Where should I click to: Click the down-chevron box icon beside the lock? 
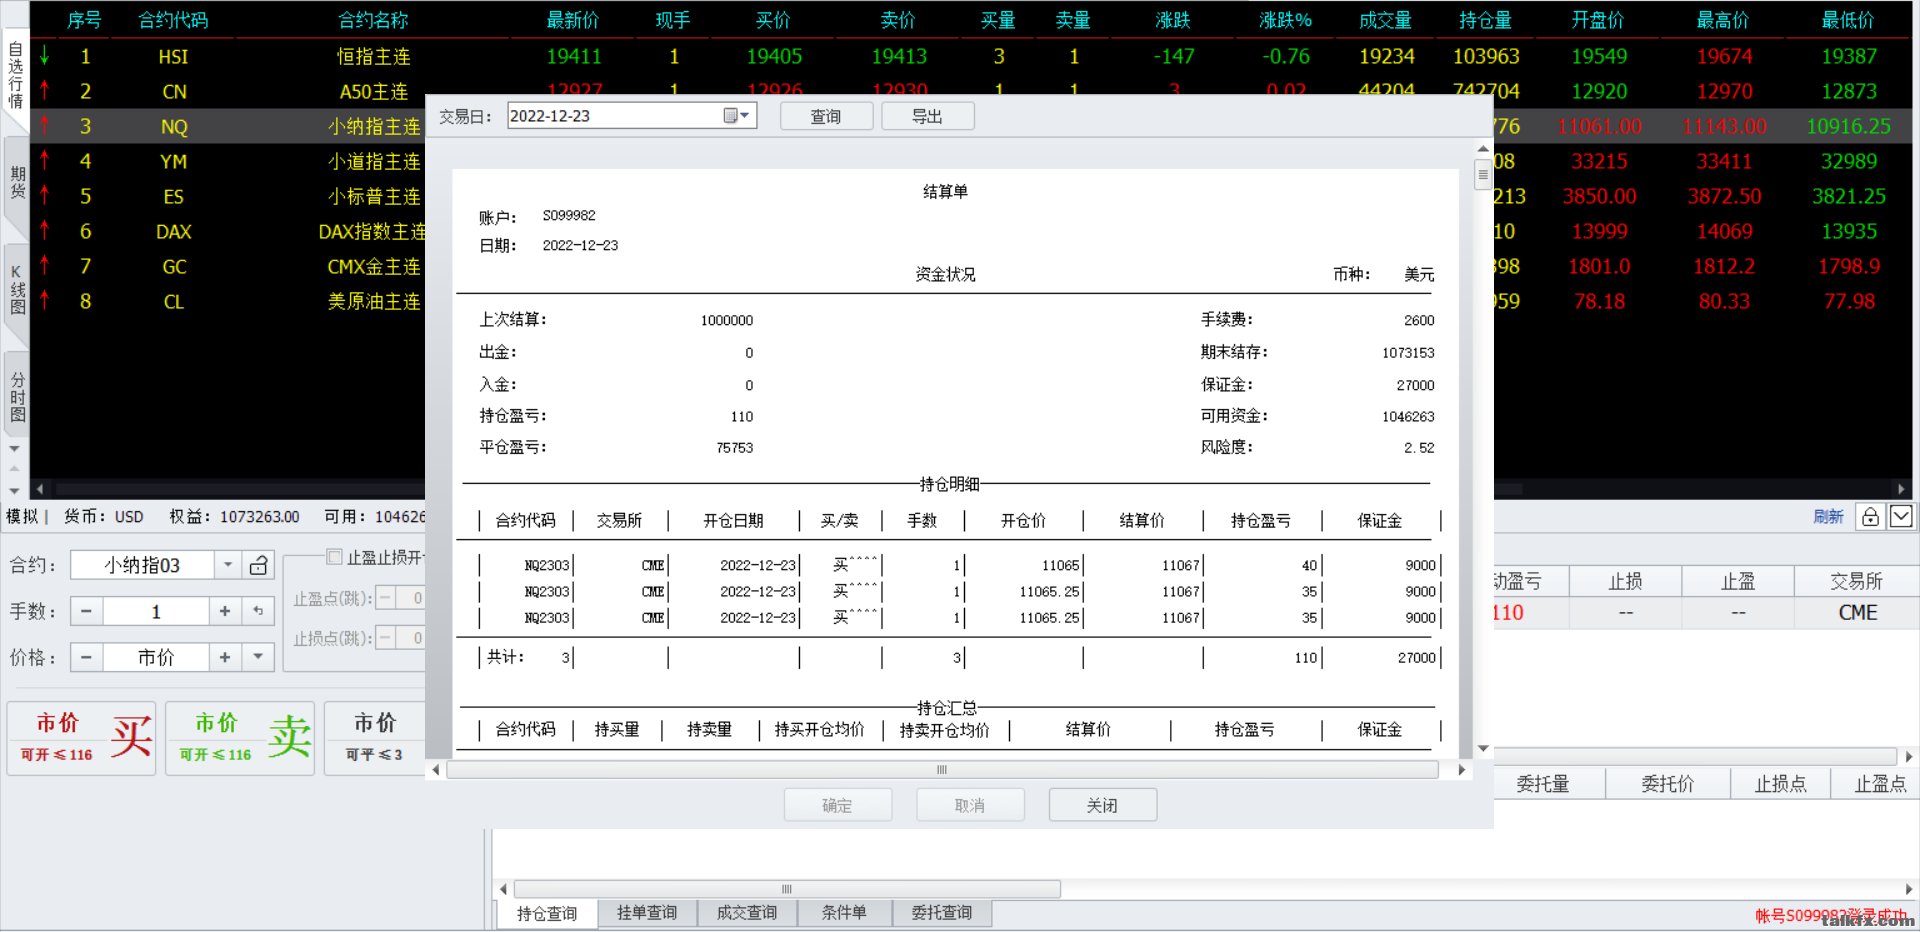pos(1901,516)
